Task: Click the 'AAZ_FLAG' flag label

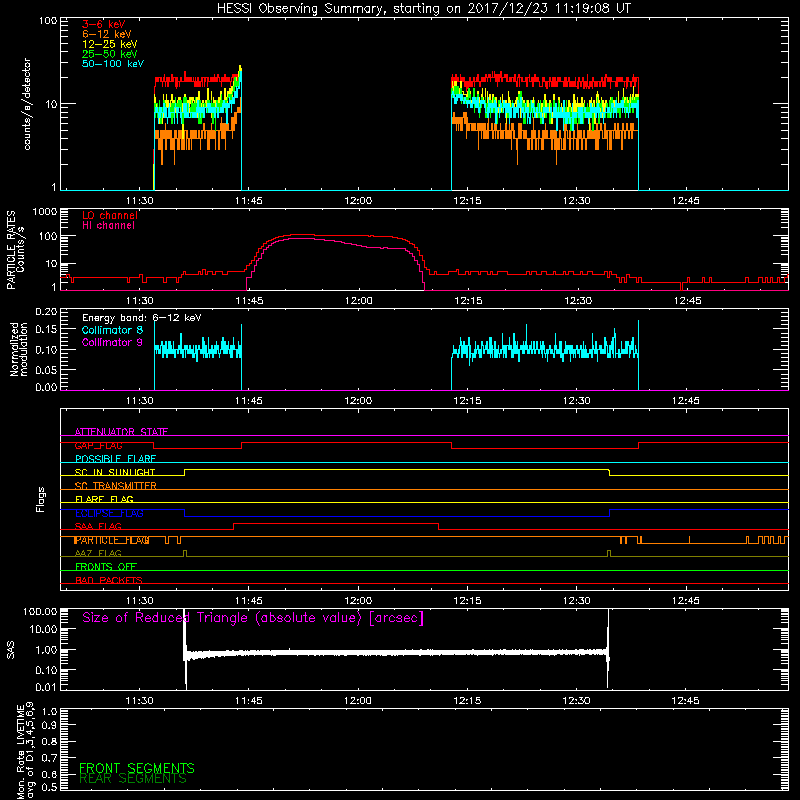Action: click(x=98, y=554)
